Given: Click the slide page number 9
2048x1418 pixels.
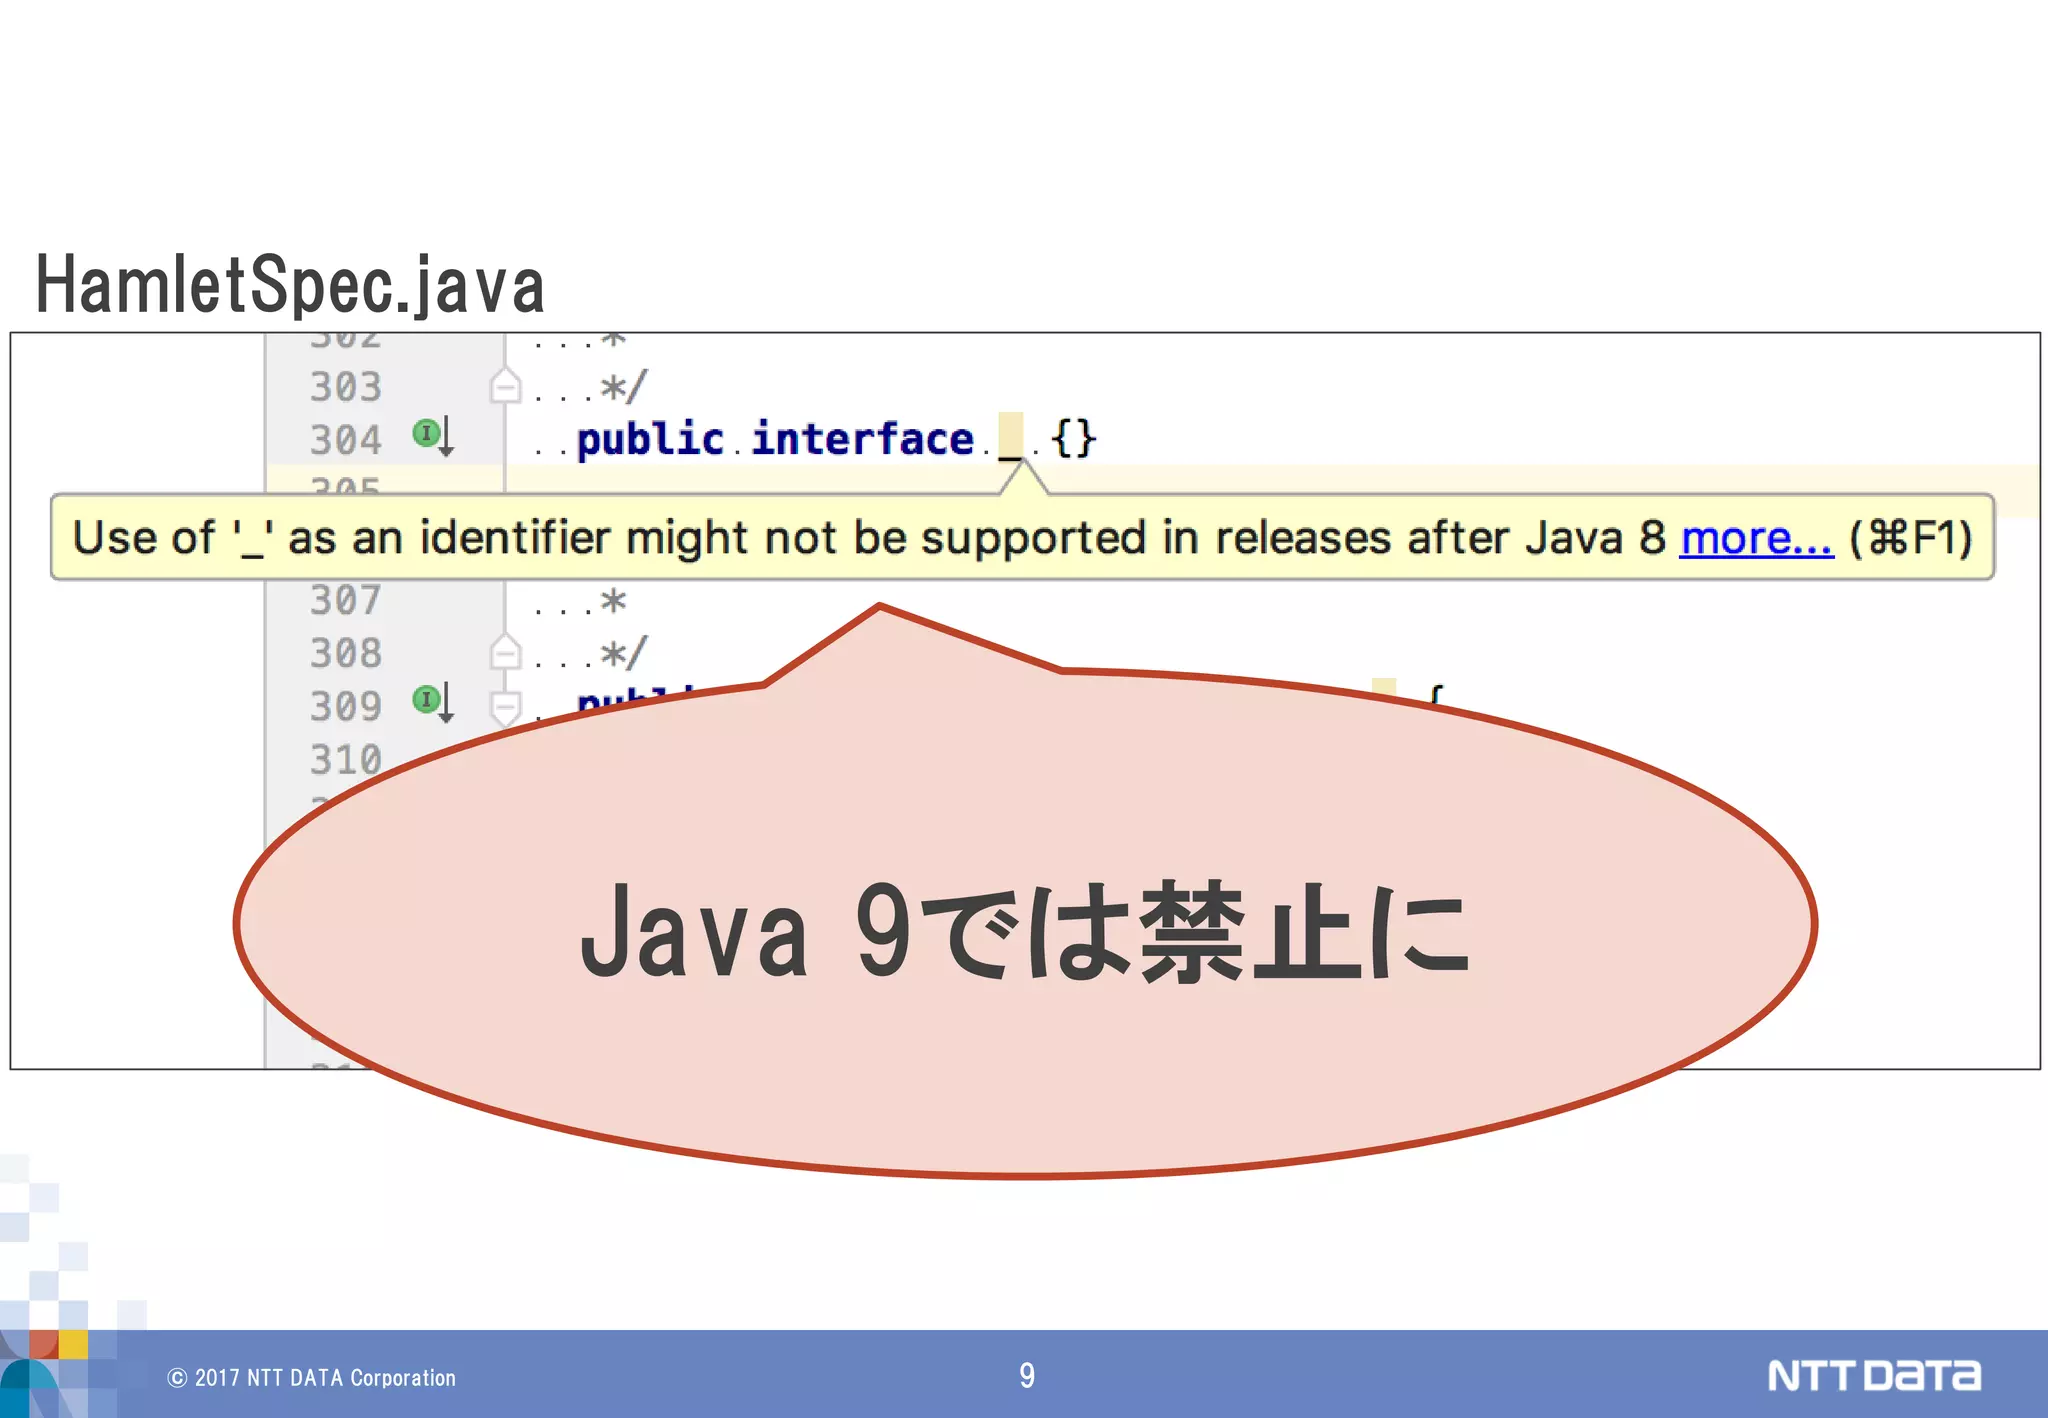Looking at the screenshot, I should (1027, 1376).
